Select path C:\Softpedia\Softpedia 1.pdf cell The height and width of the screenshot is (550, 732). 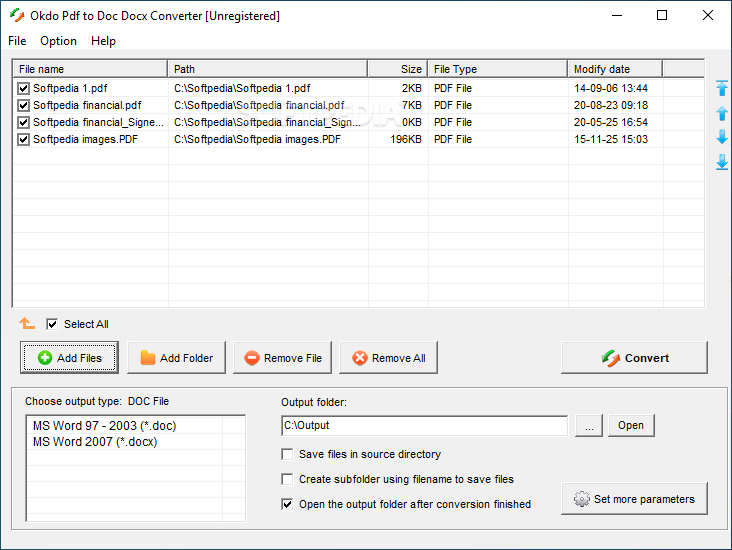tap(242, 88)
